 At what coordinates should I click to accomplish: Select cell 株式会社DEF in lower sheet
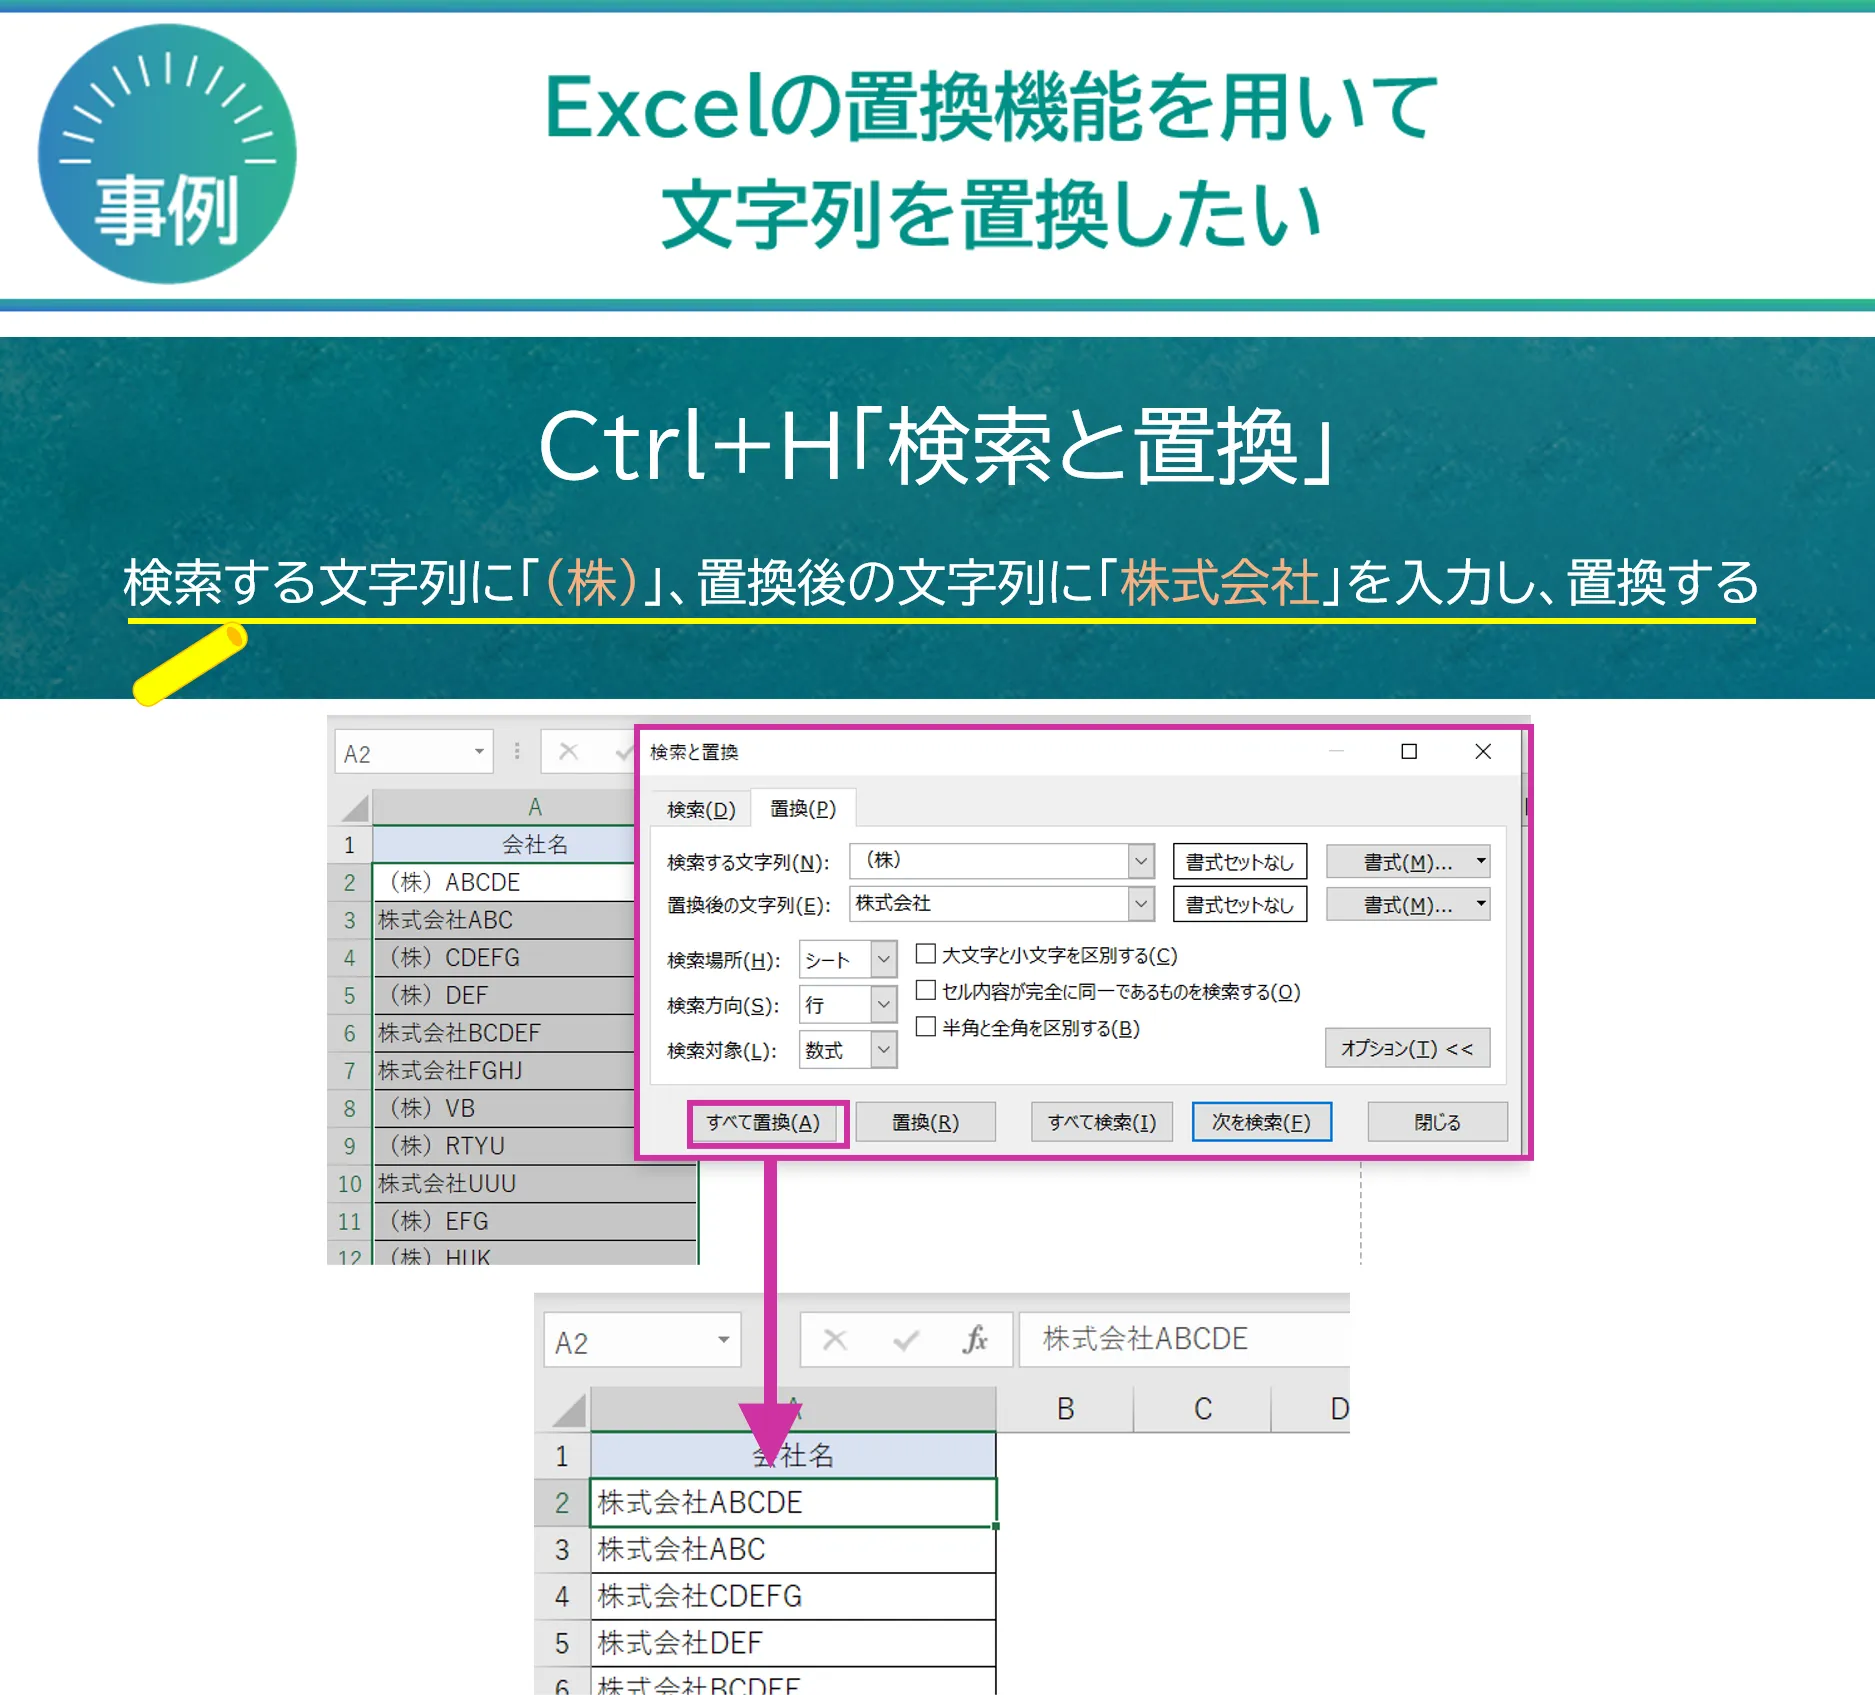(793, 1643)
